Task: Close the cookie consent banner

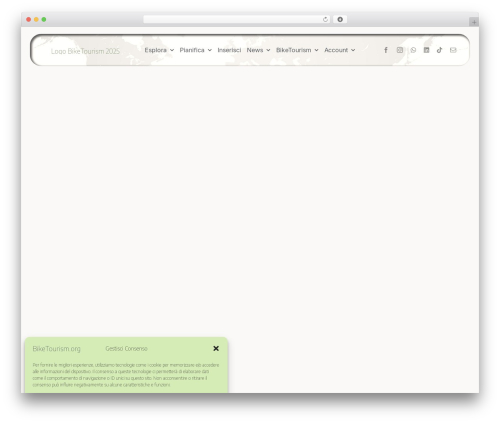Action: (216, 348)
